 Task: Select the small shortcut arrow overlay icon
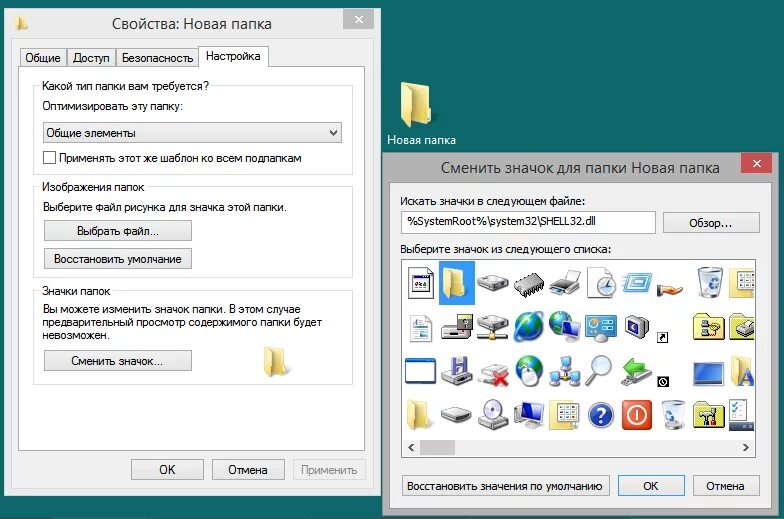coord(662,338)
